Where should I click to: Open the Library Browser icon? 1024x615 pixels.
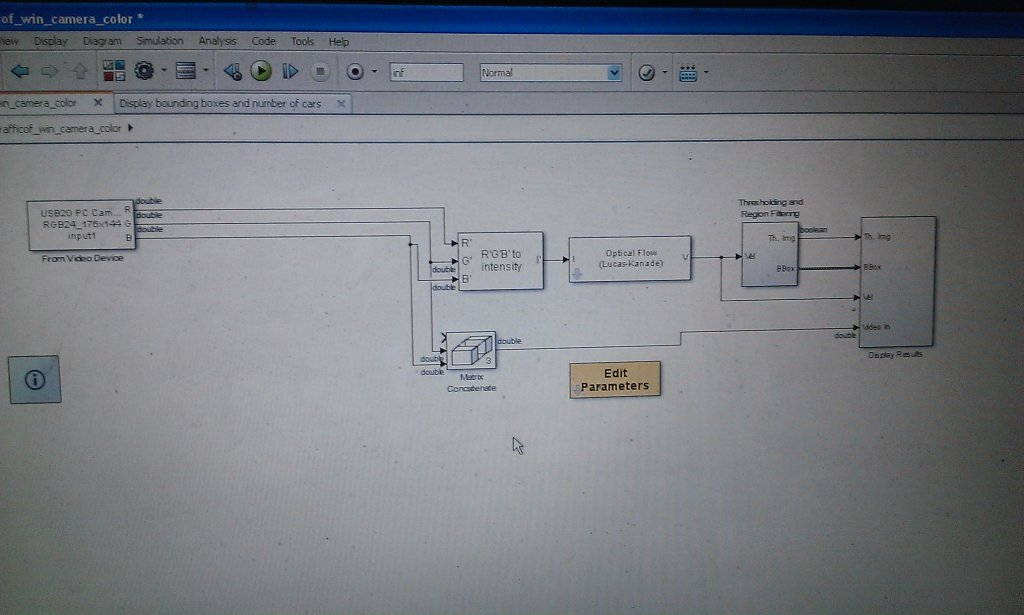pos(114,72)
